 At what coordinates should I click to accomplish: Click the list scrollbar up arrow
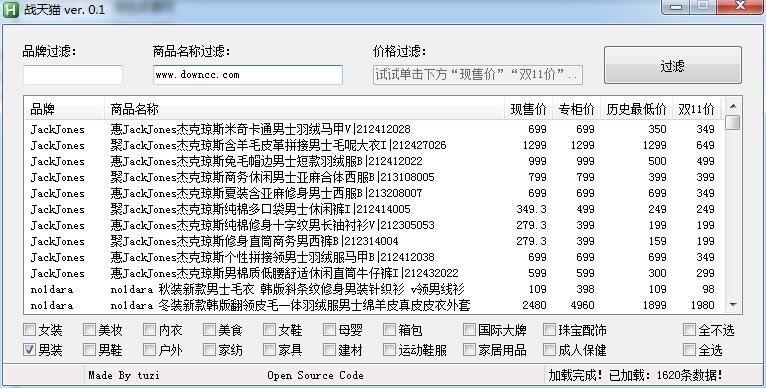tap(733, 106)
